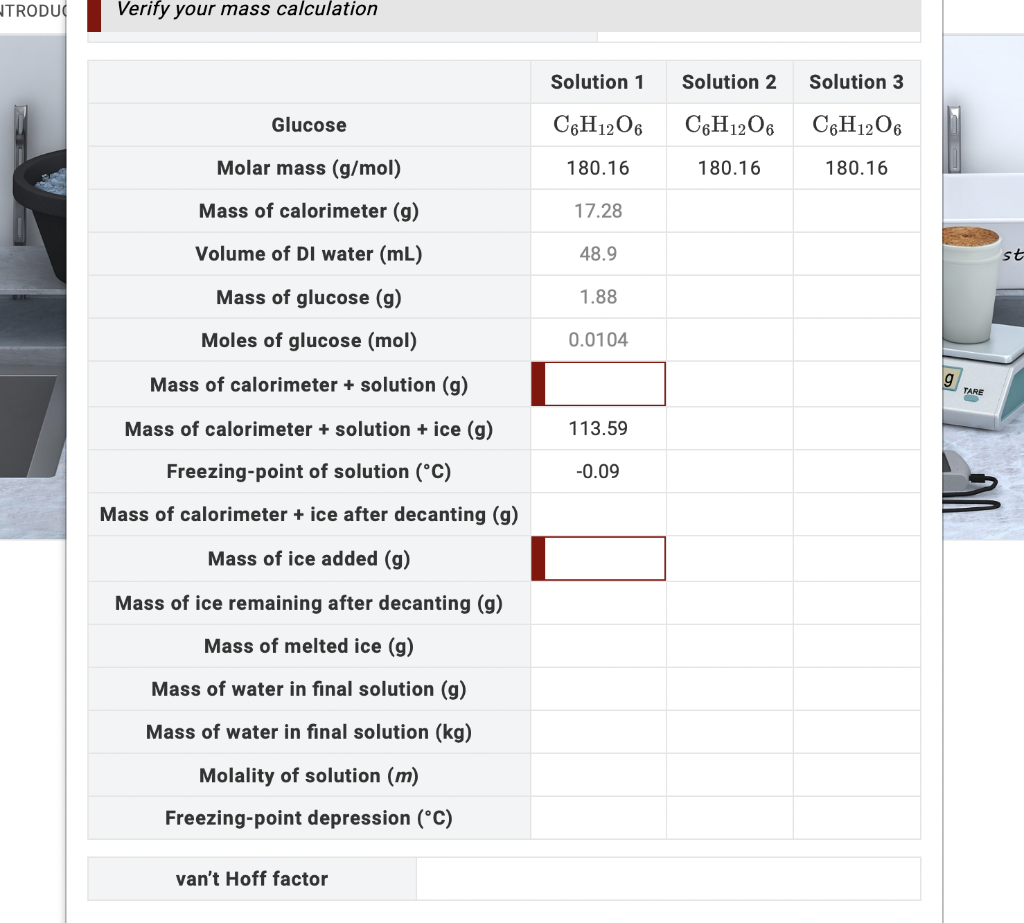The width and height of the screenshot is (1024, 923).
Task: Click the Volume of DI water (mL) label
Action: pos(309,255)
